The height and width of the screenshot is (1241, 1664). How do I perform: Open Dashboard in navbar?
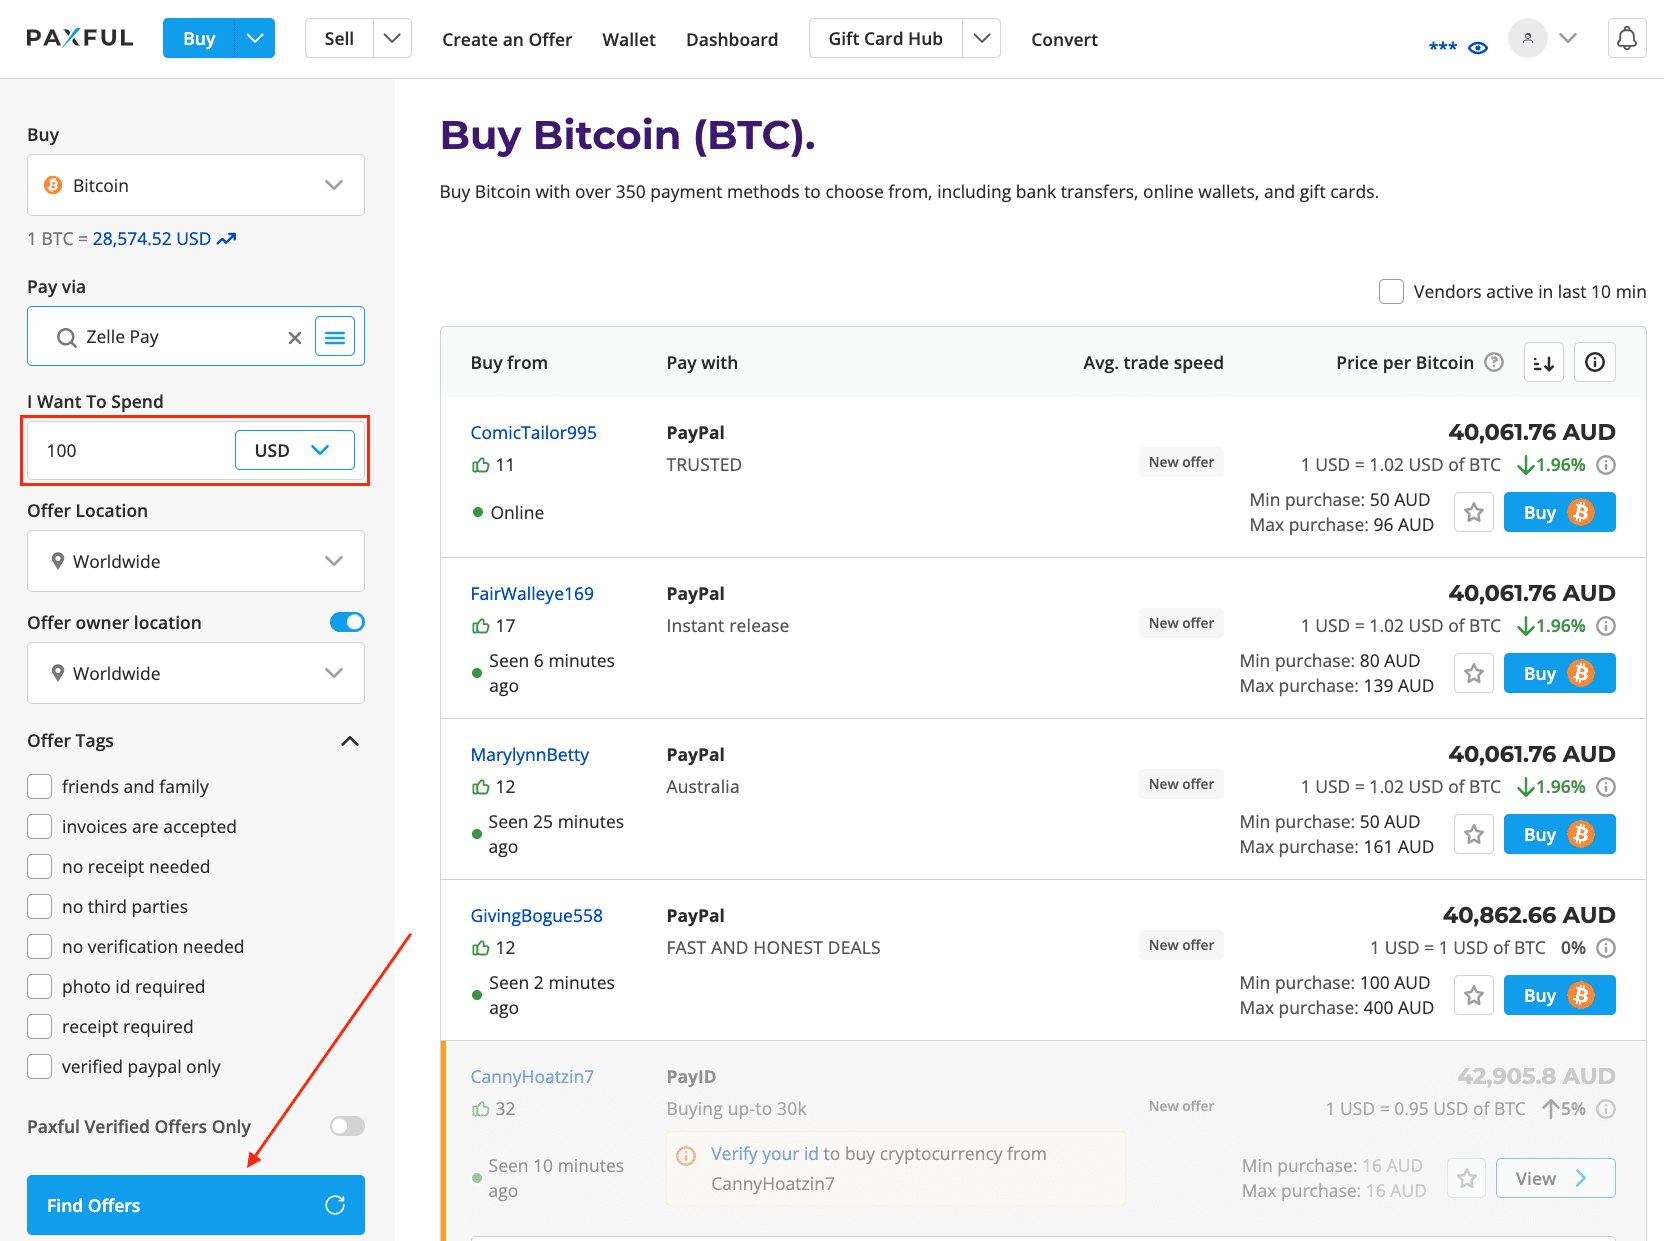click(x=732, y=39)
